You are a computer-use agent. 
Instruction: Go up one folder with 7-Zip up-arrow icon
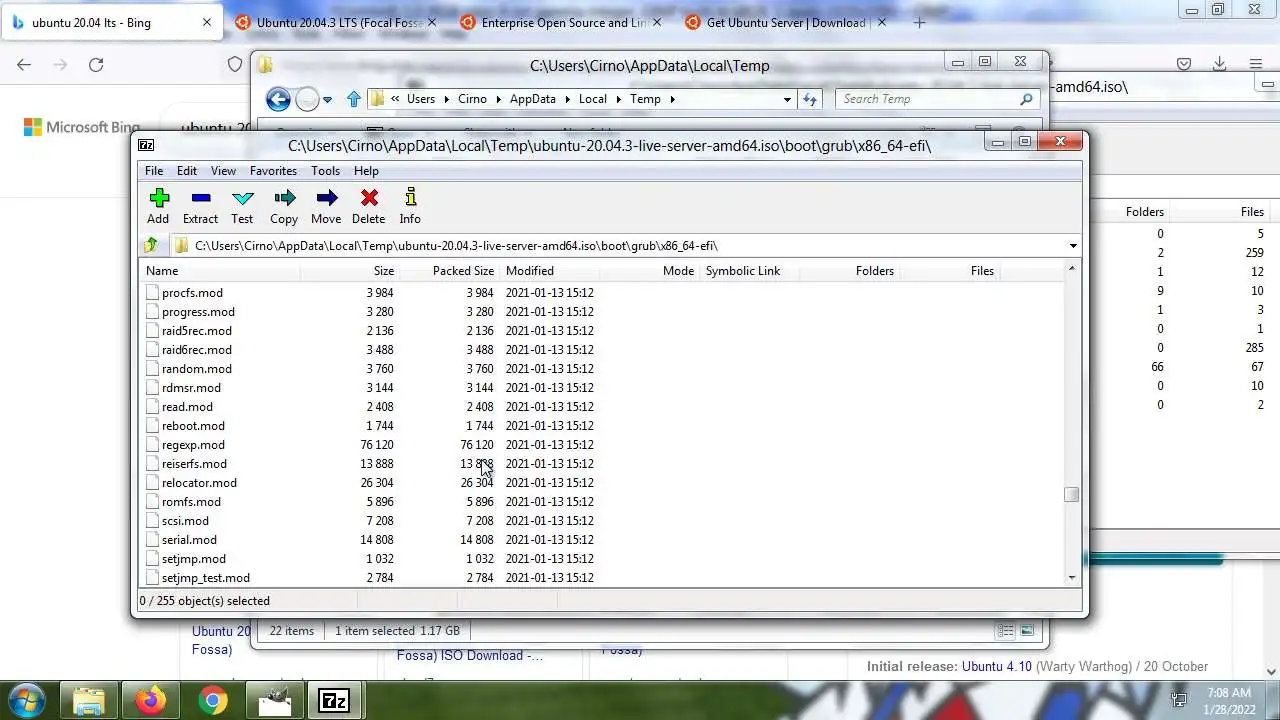pyautogui.click(x=151, y=245)
